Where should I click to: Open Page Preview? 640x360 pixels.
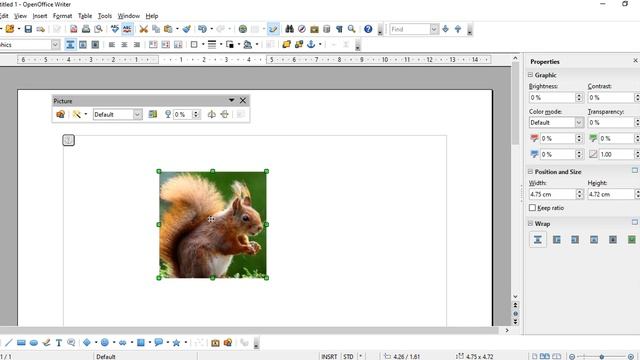(98, 29)
